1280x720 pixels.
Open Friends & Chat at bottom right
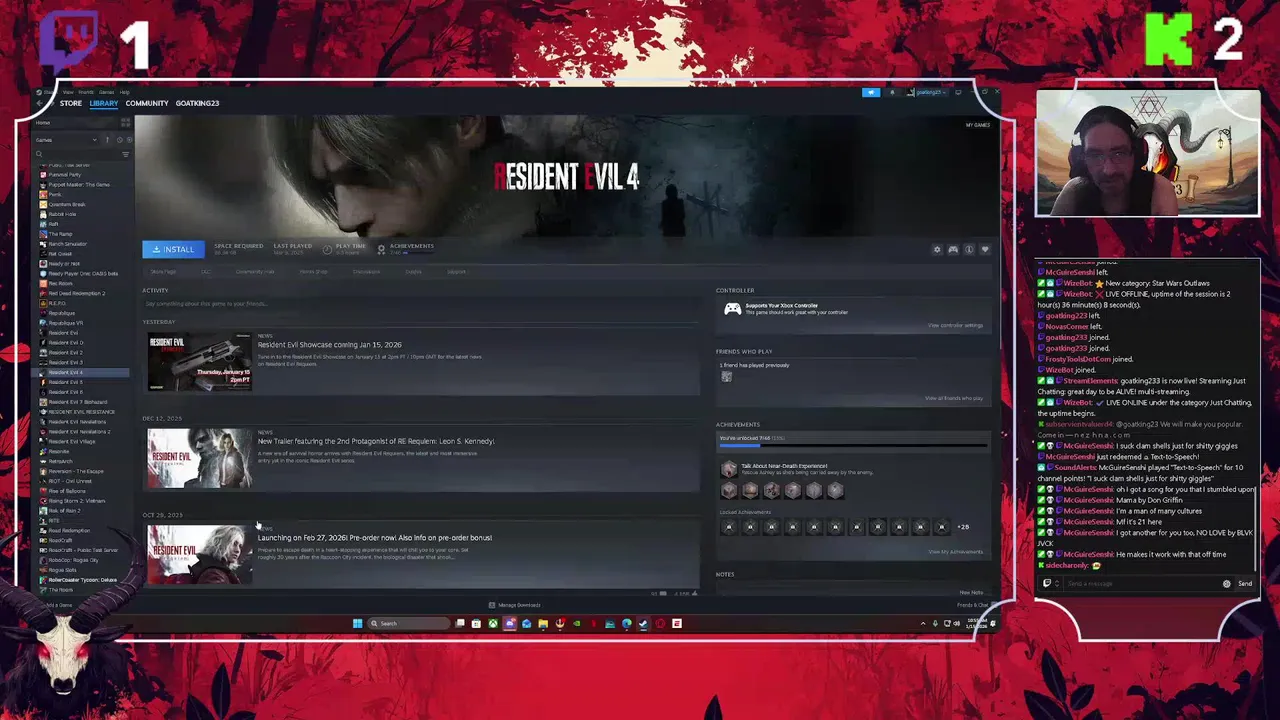(x=972, y=605)
